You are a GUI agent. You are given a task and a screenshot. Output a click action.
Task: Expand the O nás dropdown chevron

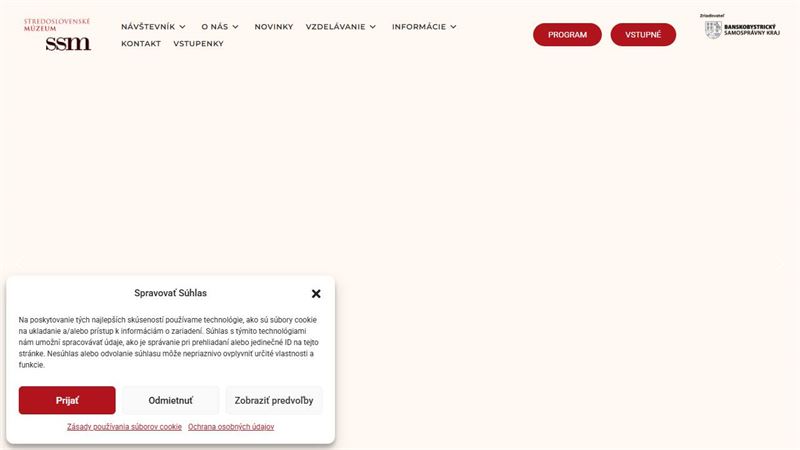tap(235, 27)
